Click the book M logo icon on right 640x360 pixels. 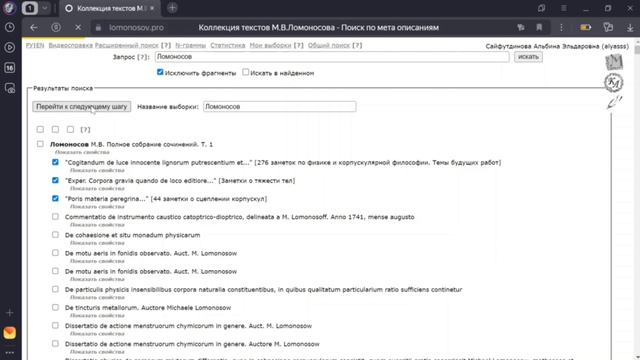click(614, 62)
